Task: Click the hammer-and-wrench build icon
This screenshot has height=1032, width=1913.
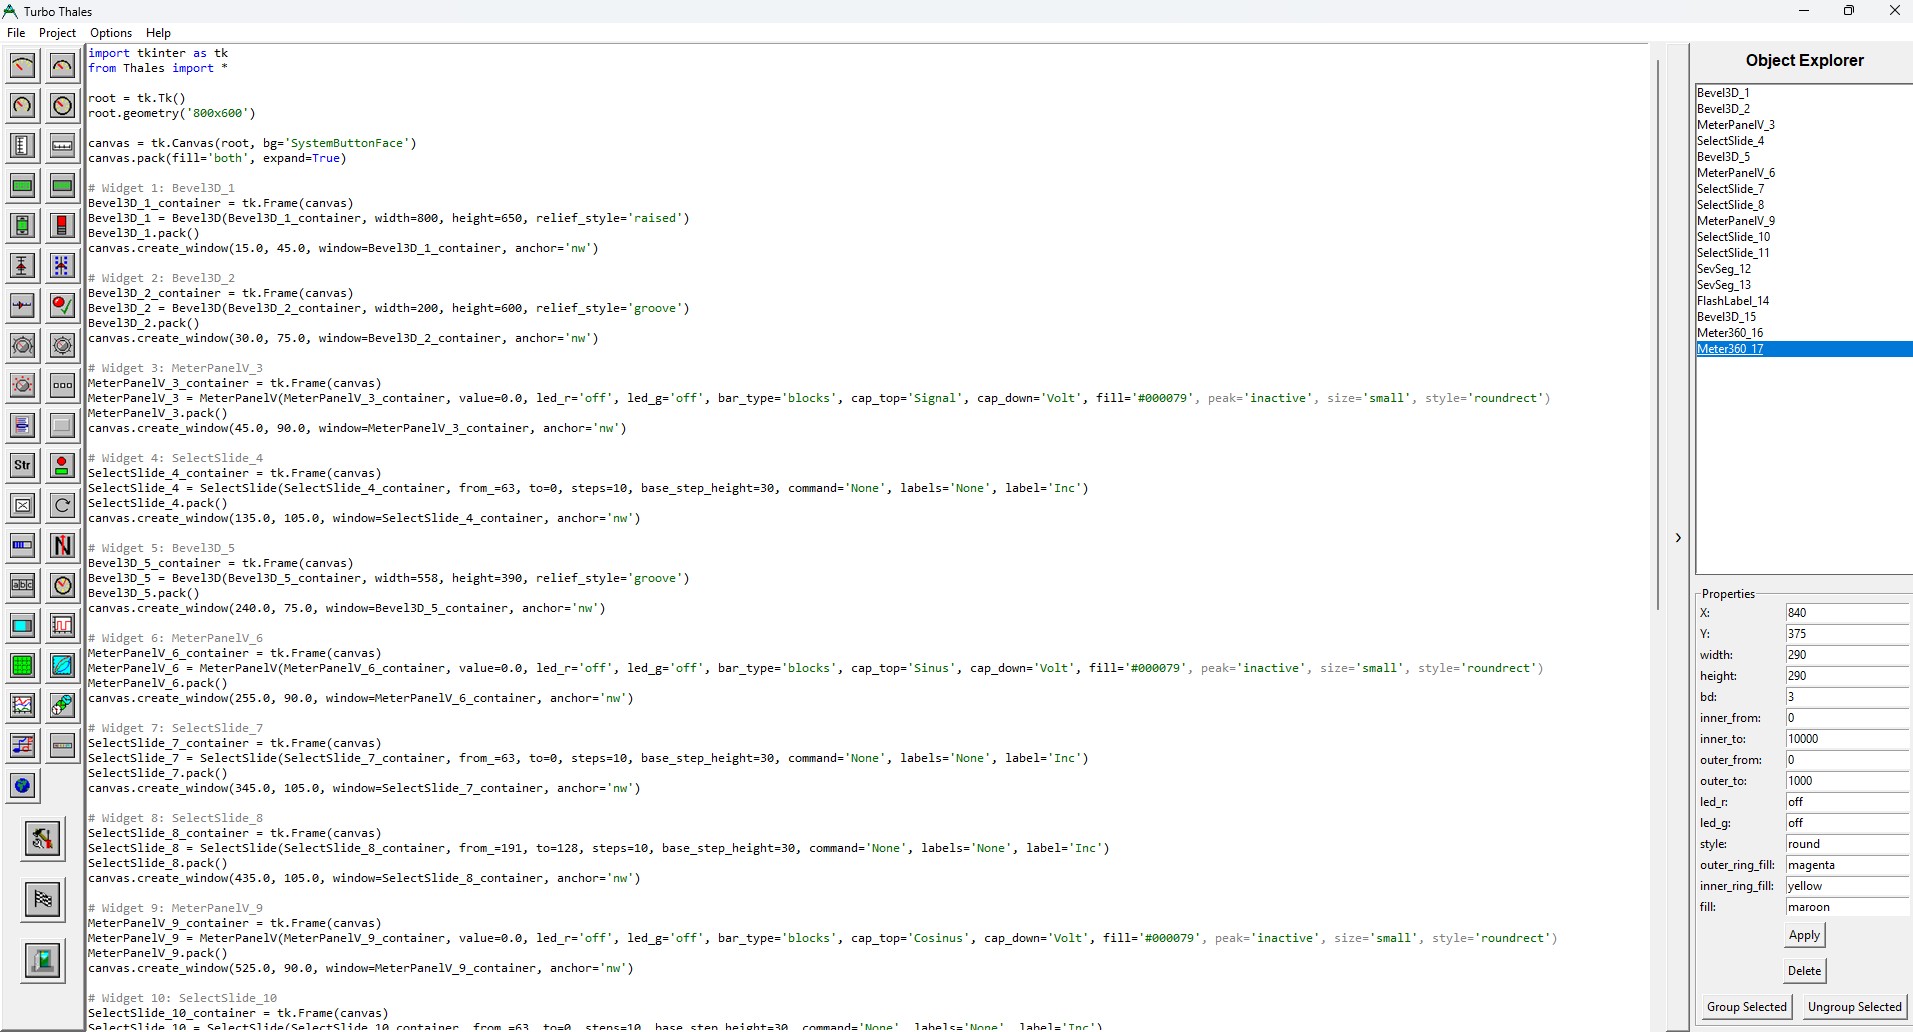Action: pyautogui.click(x=42, y=839)
